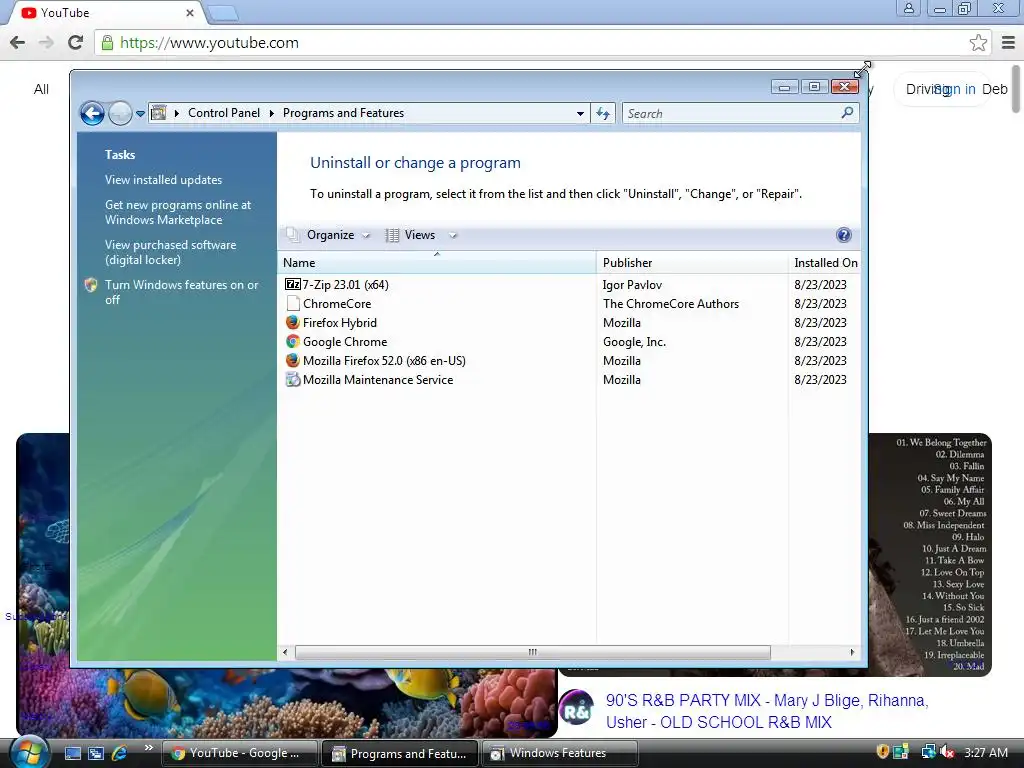
Task: Click the Control Panel icon in the address bar
Action: (x=158, y=113)
